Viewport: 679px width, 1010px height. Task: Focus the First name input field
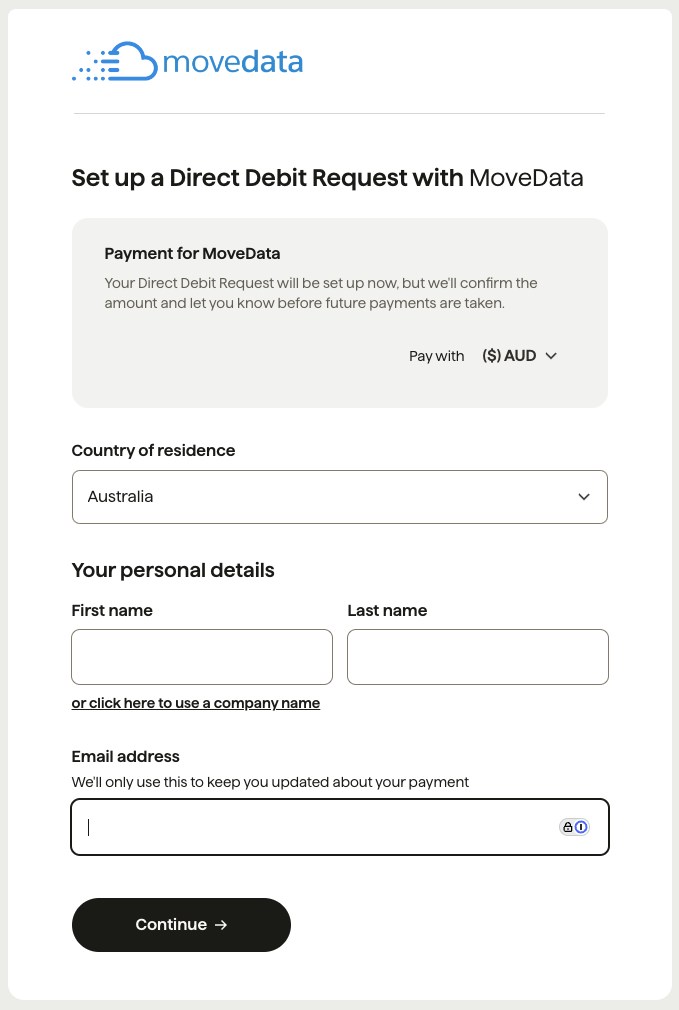[x=202, y=657]
